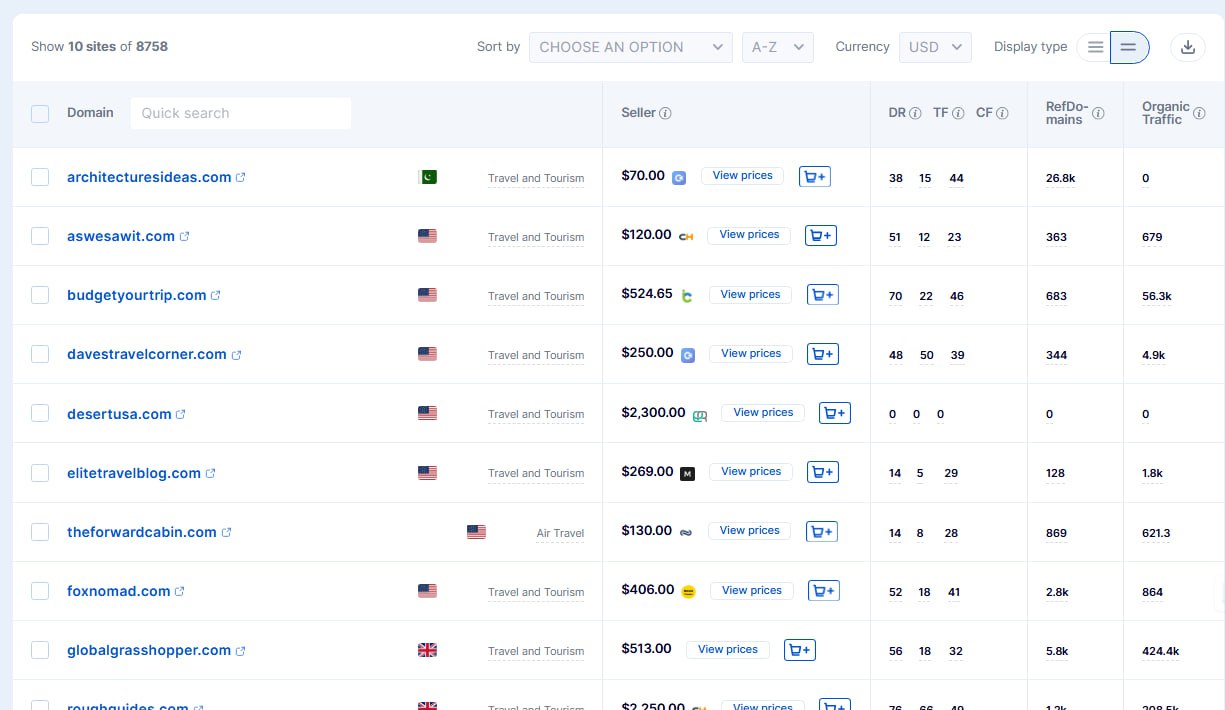Open the theforwardcabin.com domain link
Viewport: 1225px width, 710px height.
point(141,532)
